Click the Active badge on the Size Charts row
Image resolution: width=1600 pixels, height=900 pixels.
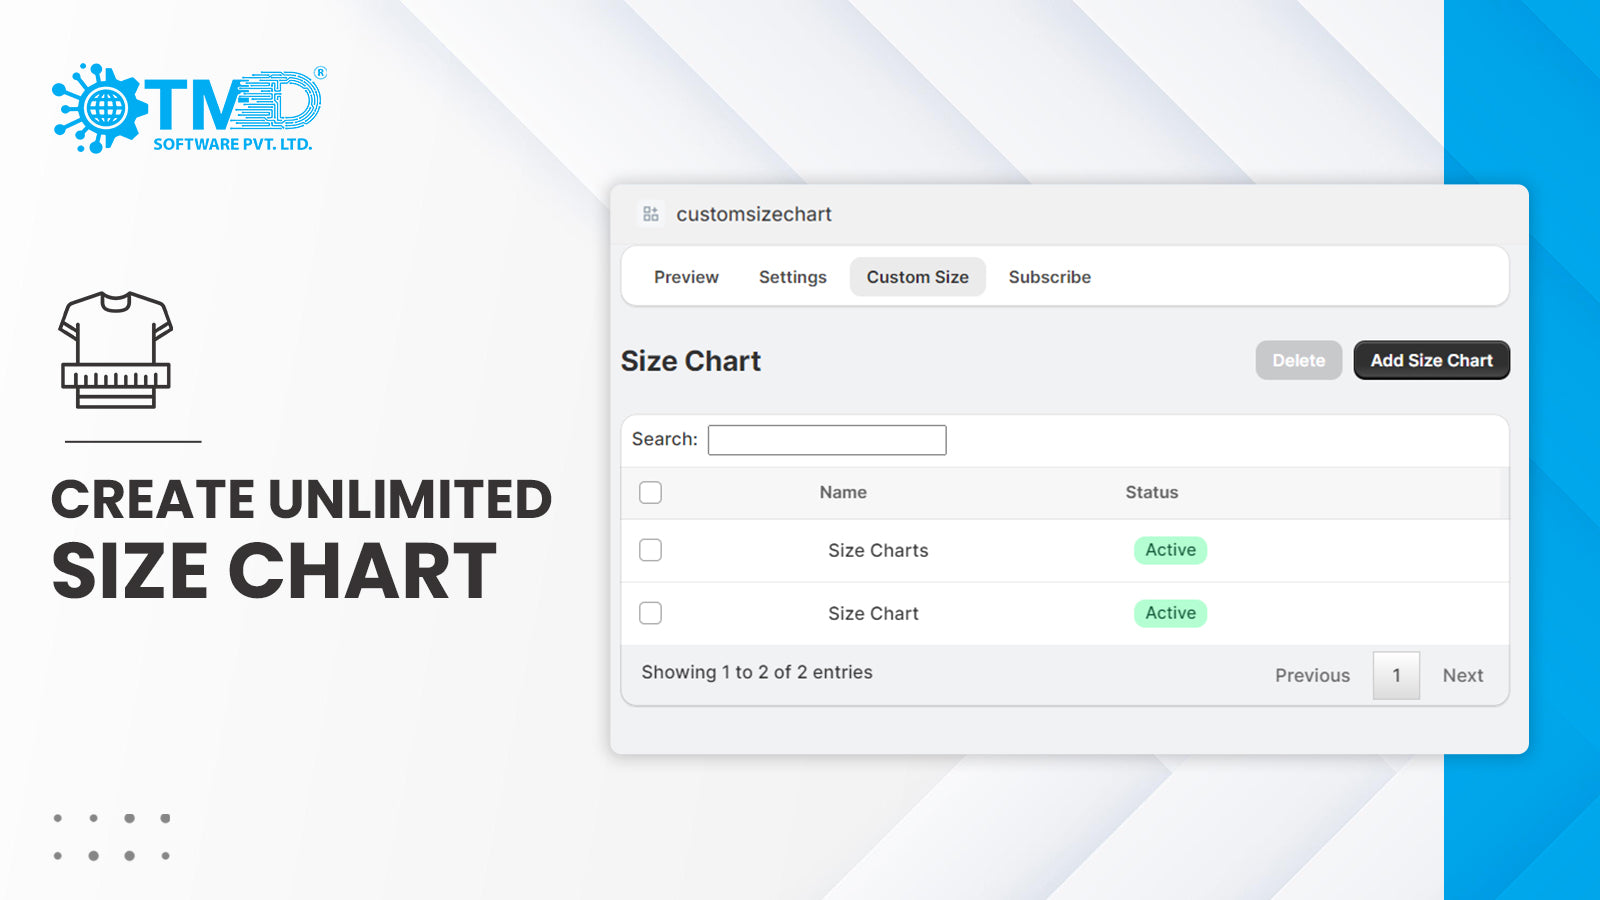point(1170,550)
